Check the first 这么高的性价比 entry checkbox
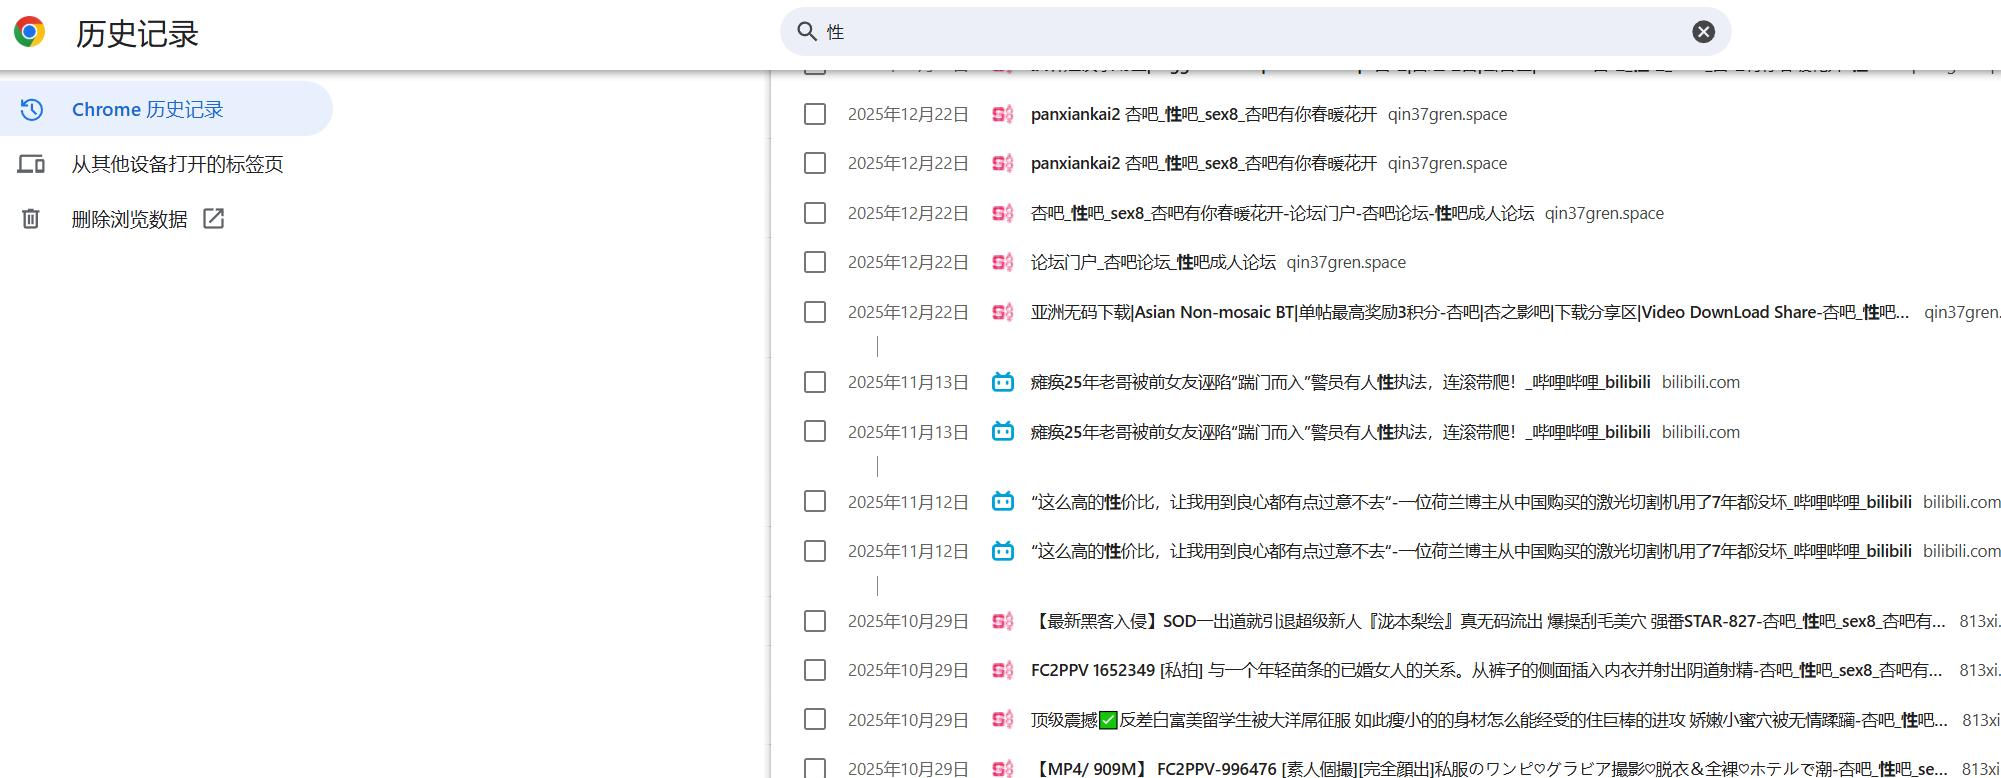The height and width of the screenshot is (778, 2001). tap(815, 501)
